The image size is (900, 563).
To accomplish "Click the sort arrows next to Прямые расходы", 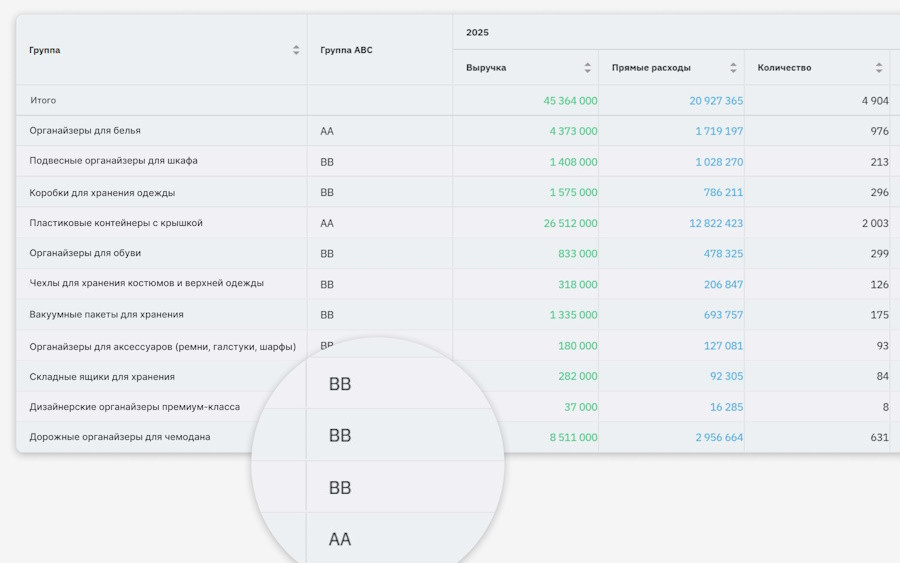I will (733, 68).
